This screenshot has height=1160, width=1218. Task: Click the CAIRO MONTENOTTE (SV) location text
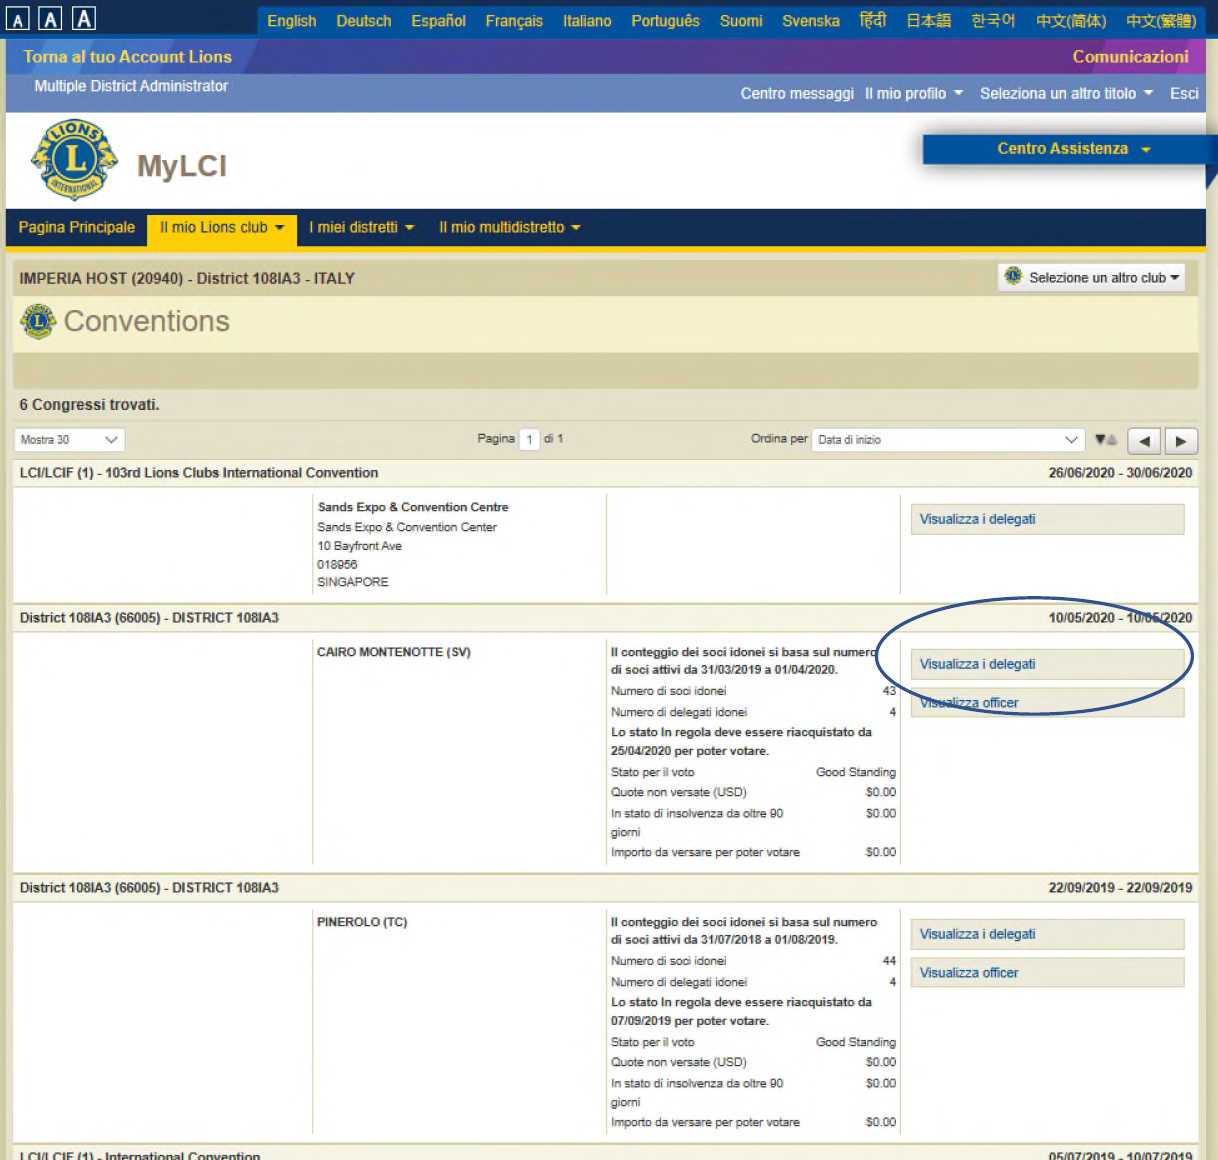[393, 652]
